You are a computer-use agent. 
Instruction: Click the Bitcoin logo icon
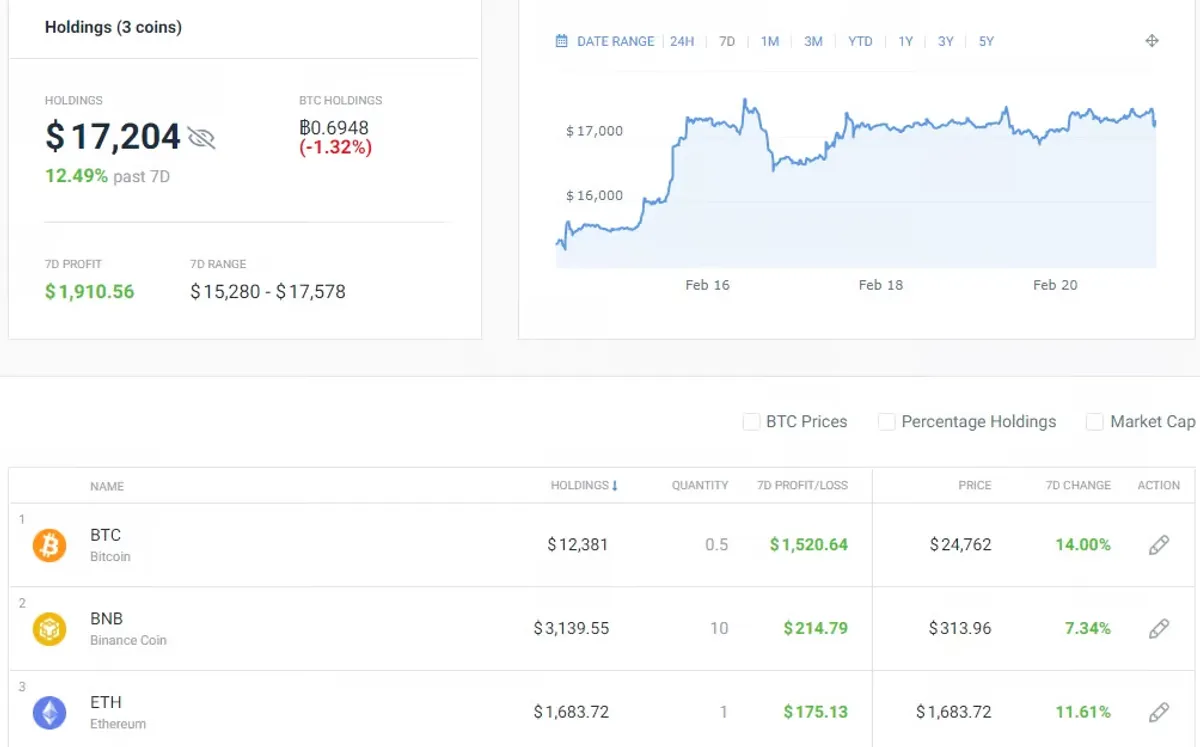[x=49, y=545]
